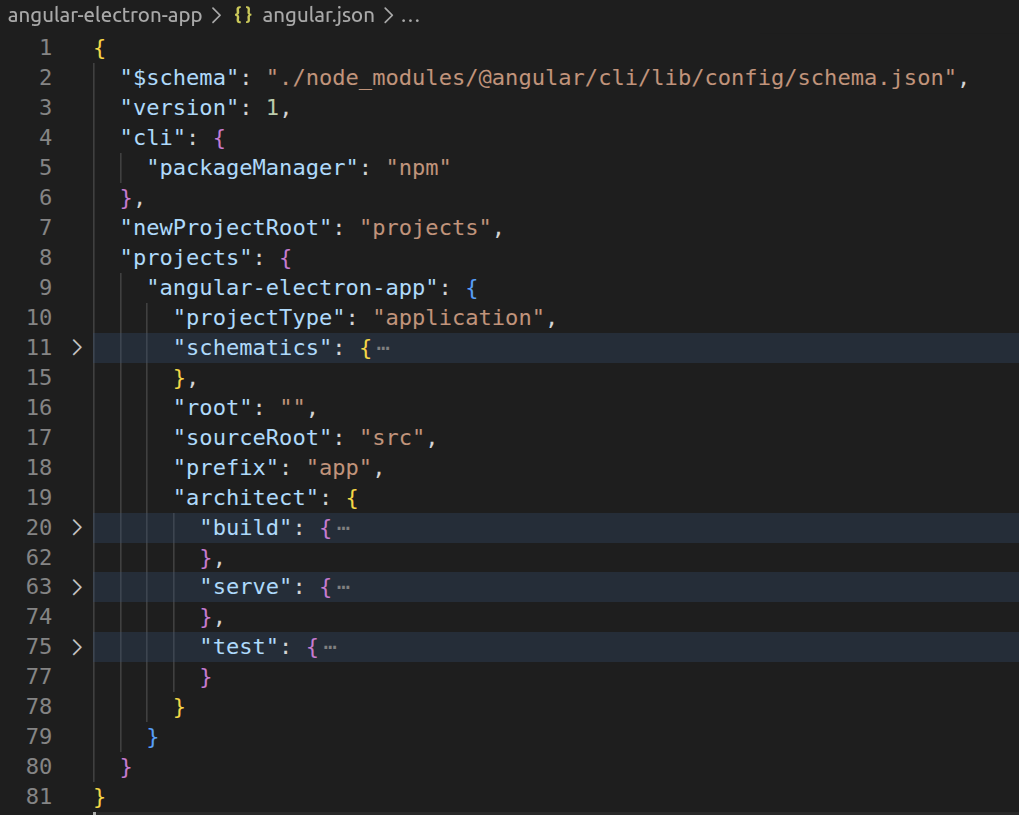Click the "npm" value
Viewport: 1019px width, 815px height.
[419, 168]
